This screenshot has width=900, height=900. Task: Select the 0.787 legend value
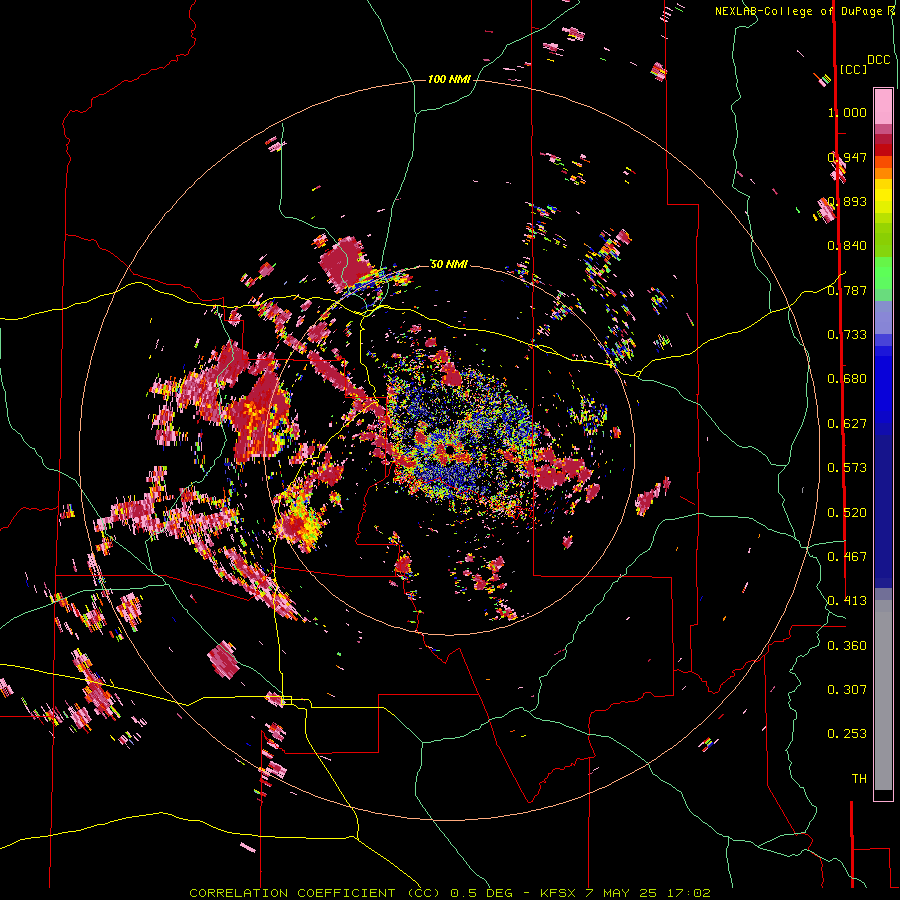click(x=847, y=290)
